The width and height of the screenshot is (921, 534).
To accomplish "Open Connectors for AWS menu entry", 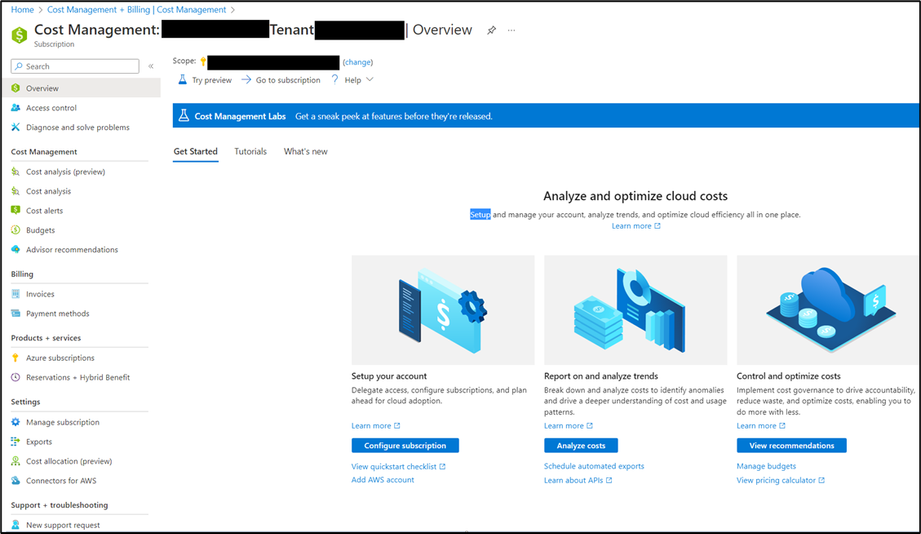I will (61, 481).
